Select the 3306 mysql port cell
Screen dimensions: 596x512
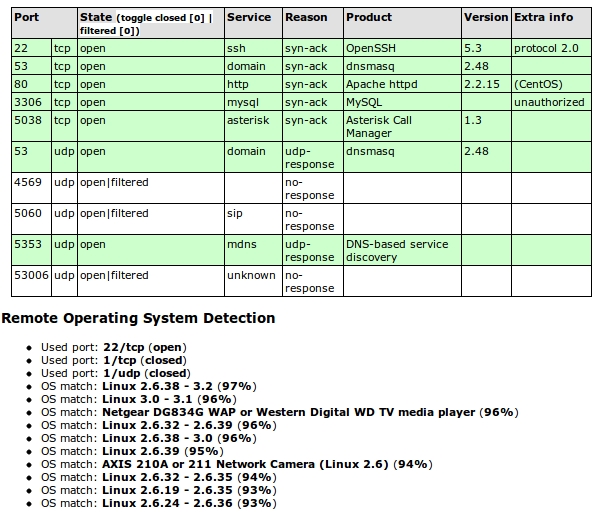coord(32,102)
